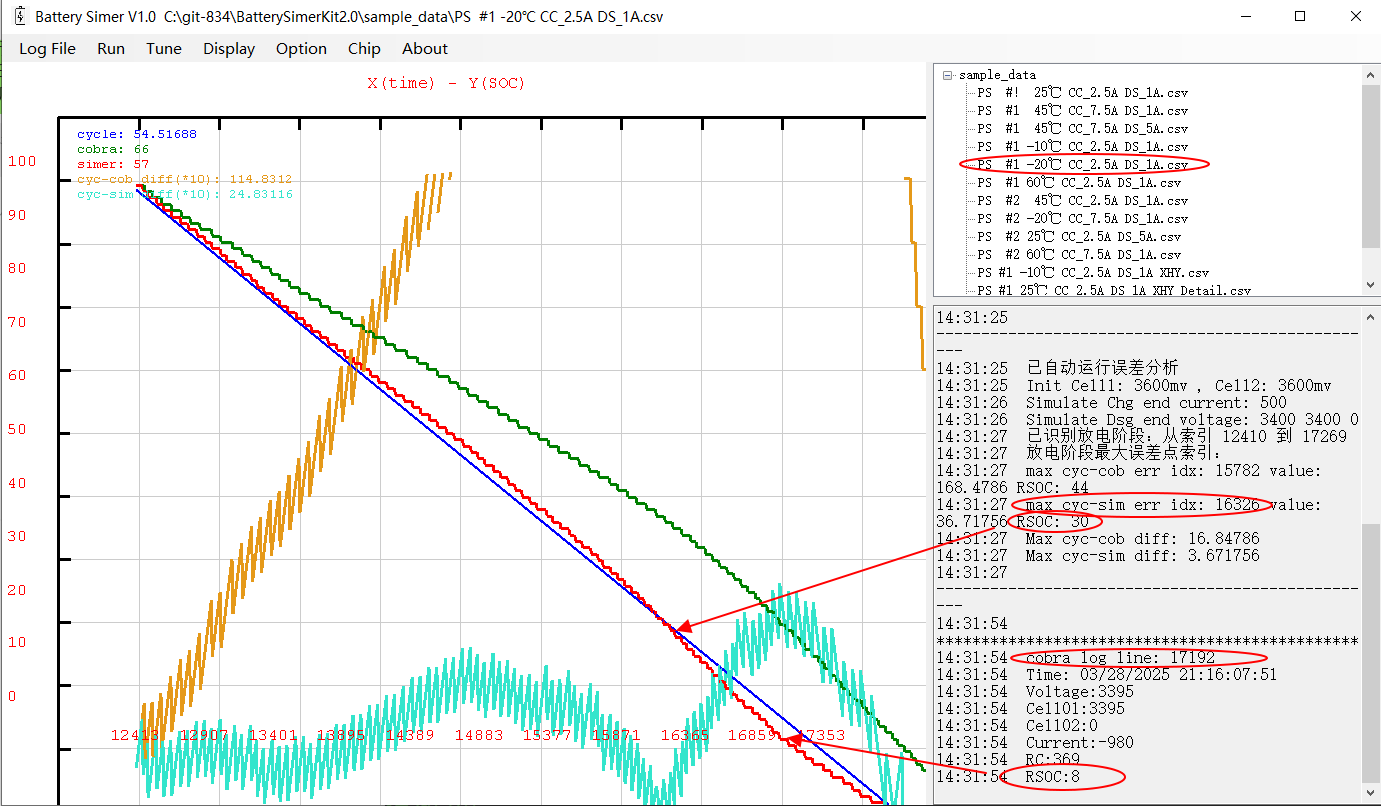Screen dimensions: 1381x806
Task: Open the Chip menu
Action: [x=364, y=48]
